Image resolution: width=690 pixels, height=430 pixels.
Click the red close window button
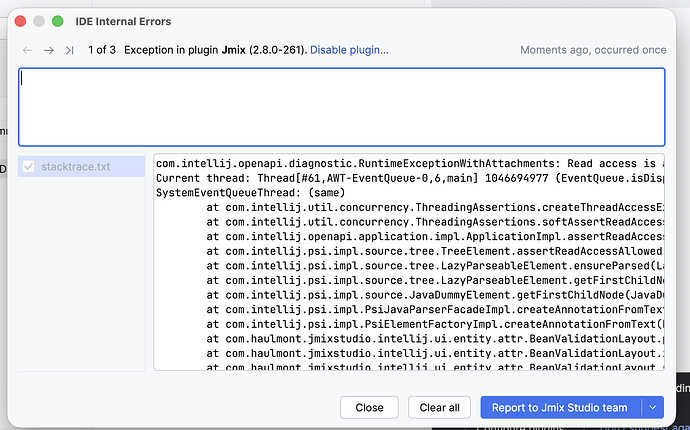20,21
